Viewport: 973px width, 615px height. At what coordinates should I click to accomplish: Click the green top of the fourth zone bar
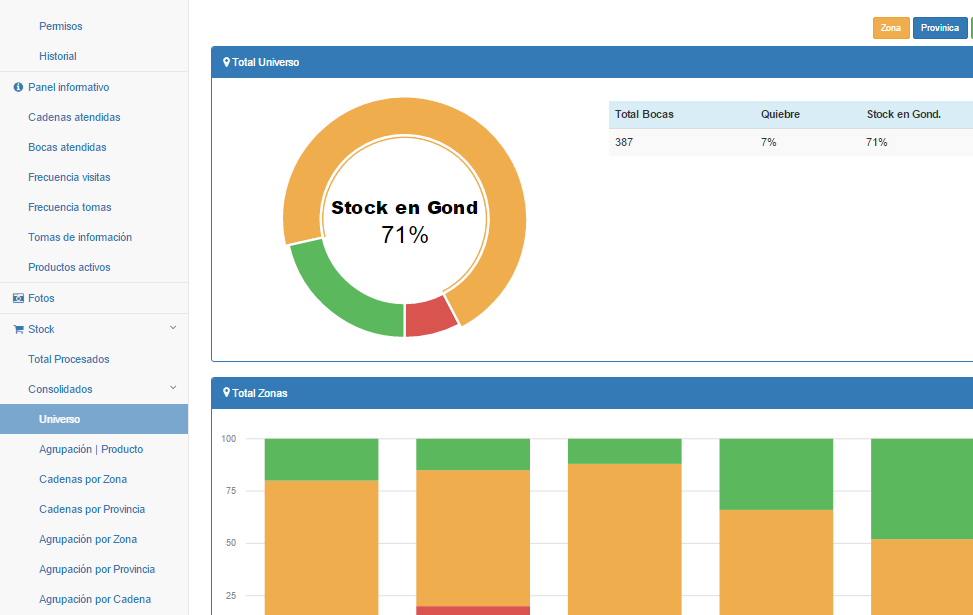coord(776,474)
